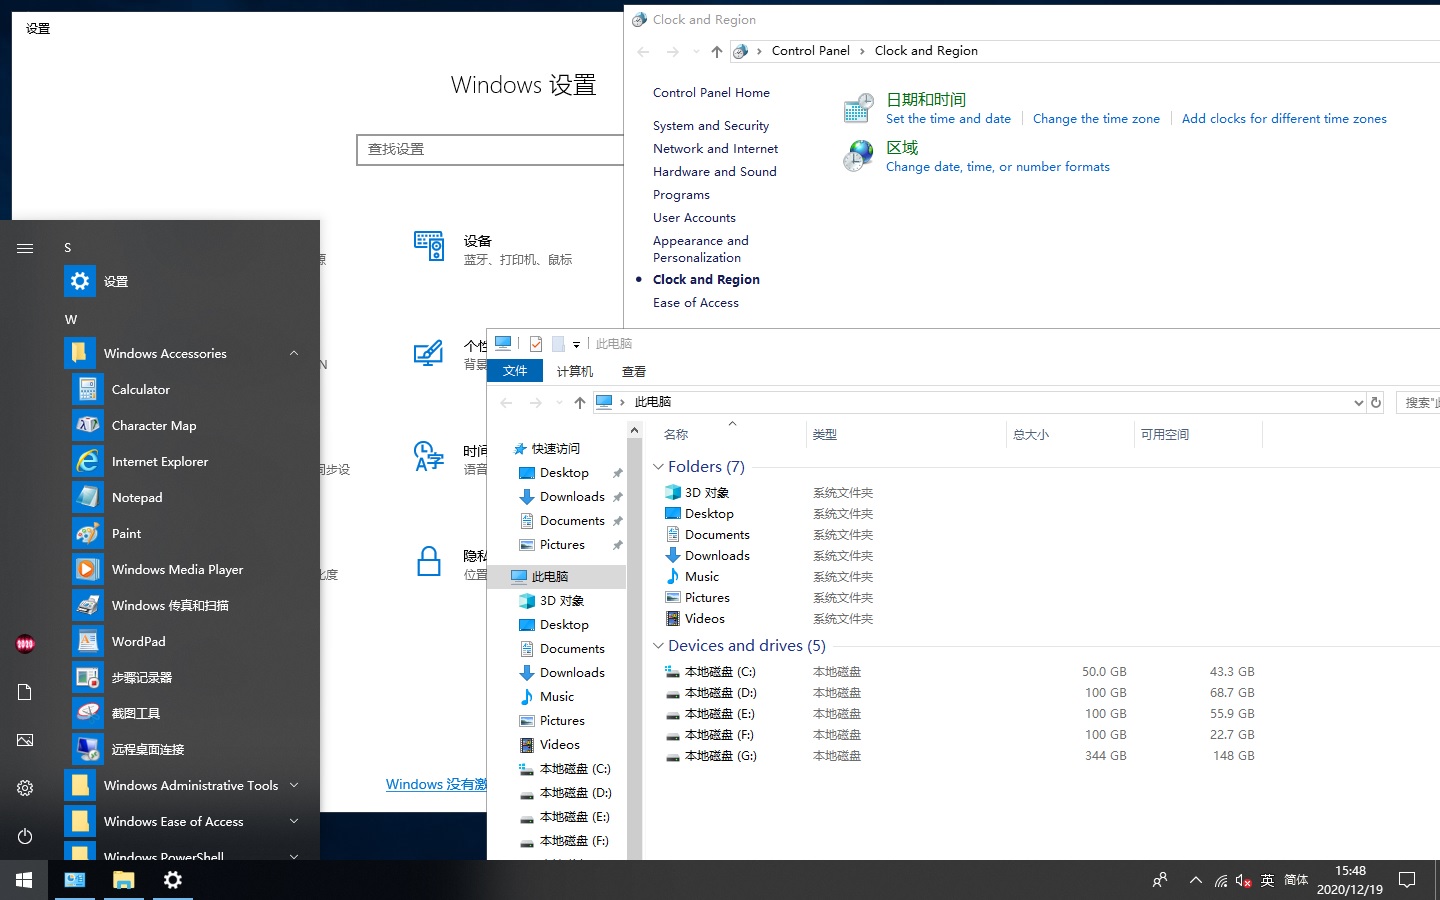Click 英 input language indicator
Image resolution: width=1440 pixels, height=900 pixels.
point(1267,880)
